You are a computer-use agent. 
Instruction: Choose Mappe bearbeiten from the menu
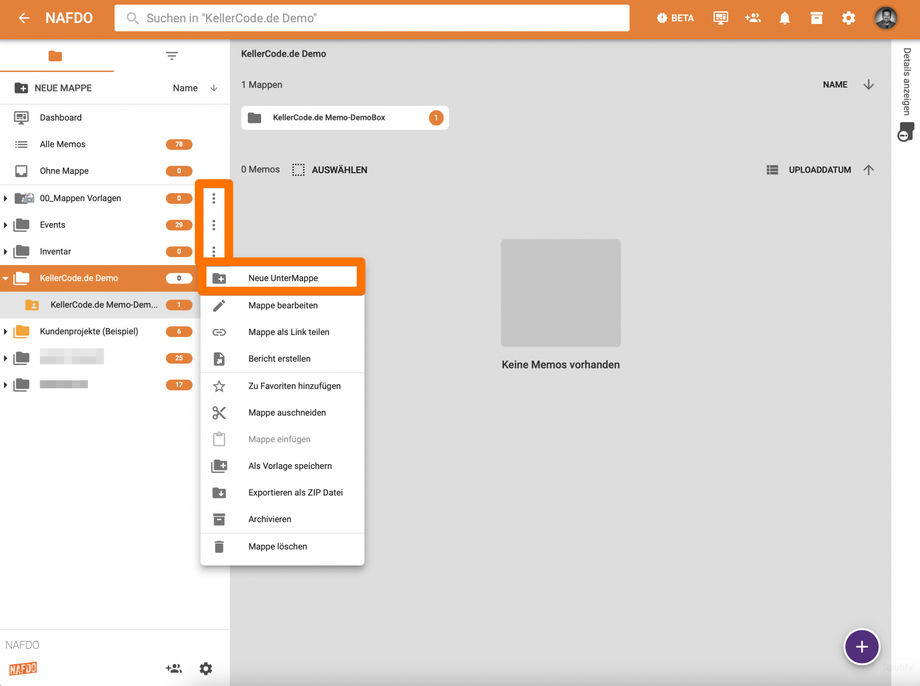pos(282,305)
